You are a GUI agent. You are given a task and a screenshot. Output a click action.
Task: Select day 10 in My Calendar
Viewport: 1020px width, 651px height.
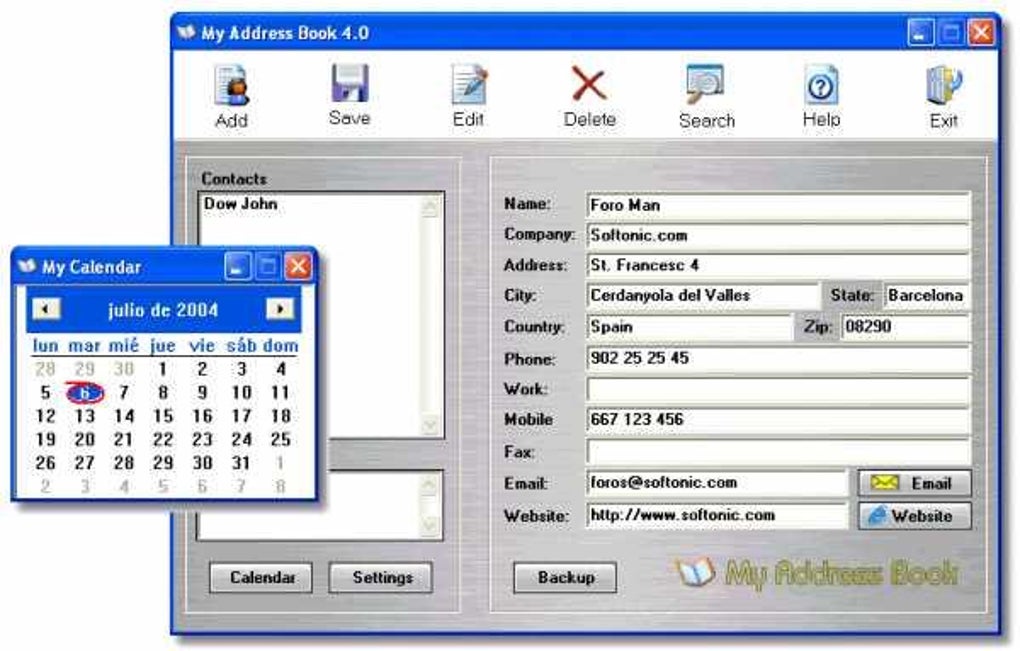pos(241,392)
